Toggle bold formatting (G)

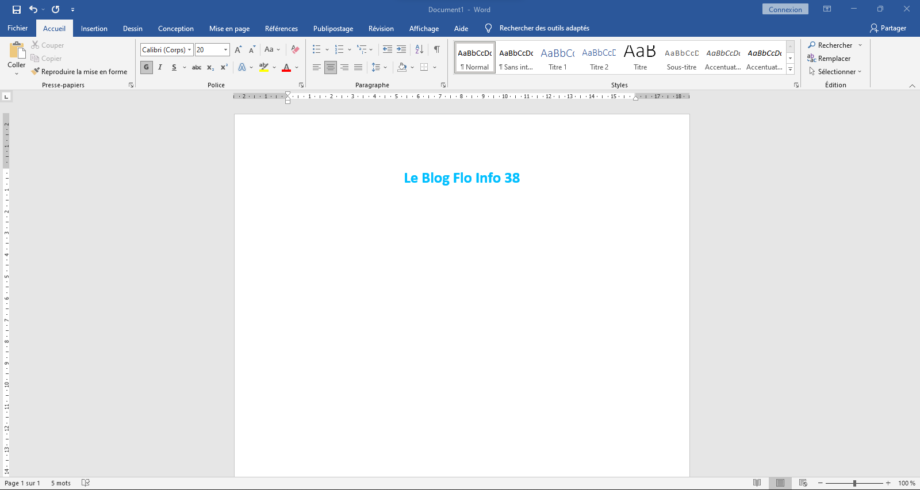(x=146, y=67)
